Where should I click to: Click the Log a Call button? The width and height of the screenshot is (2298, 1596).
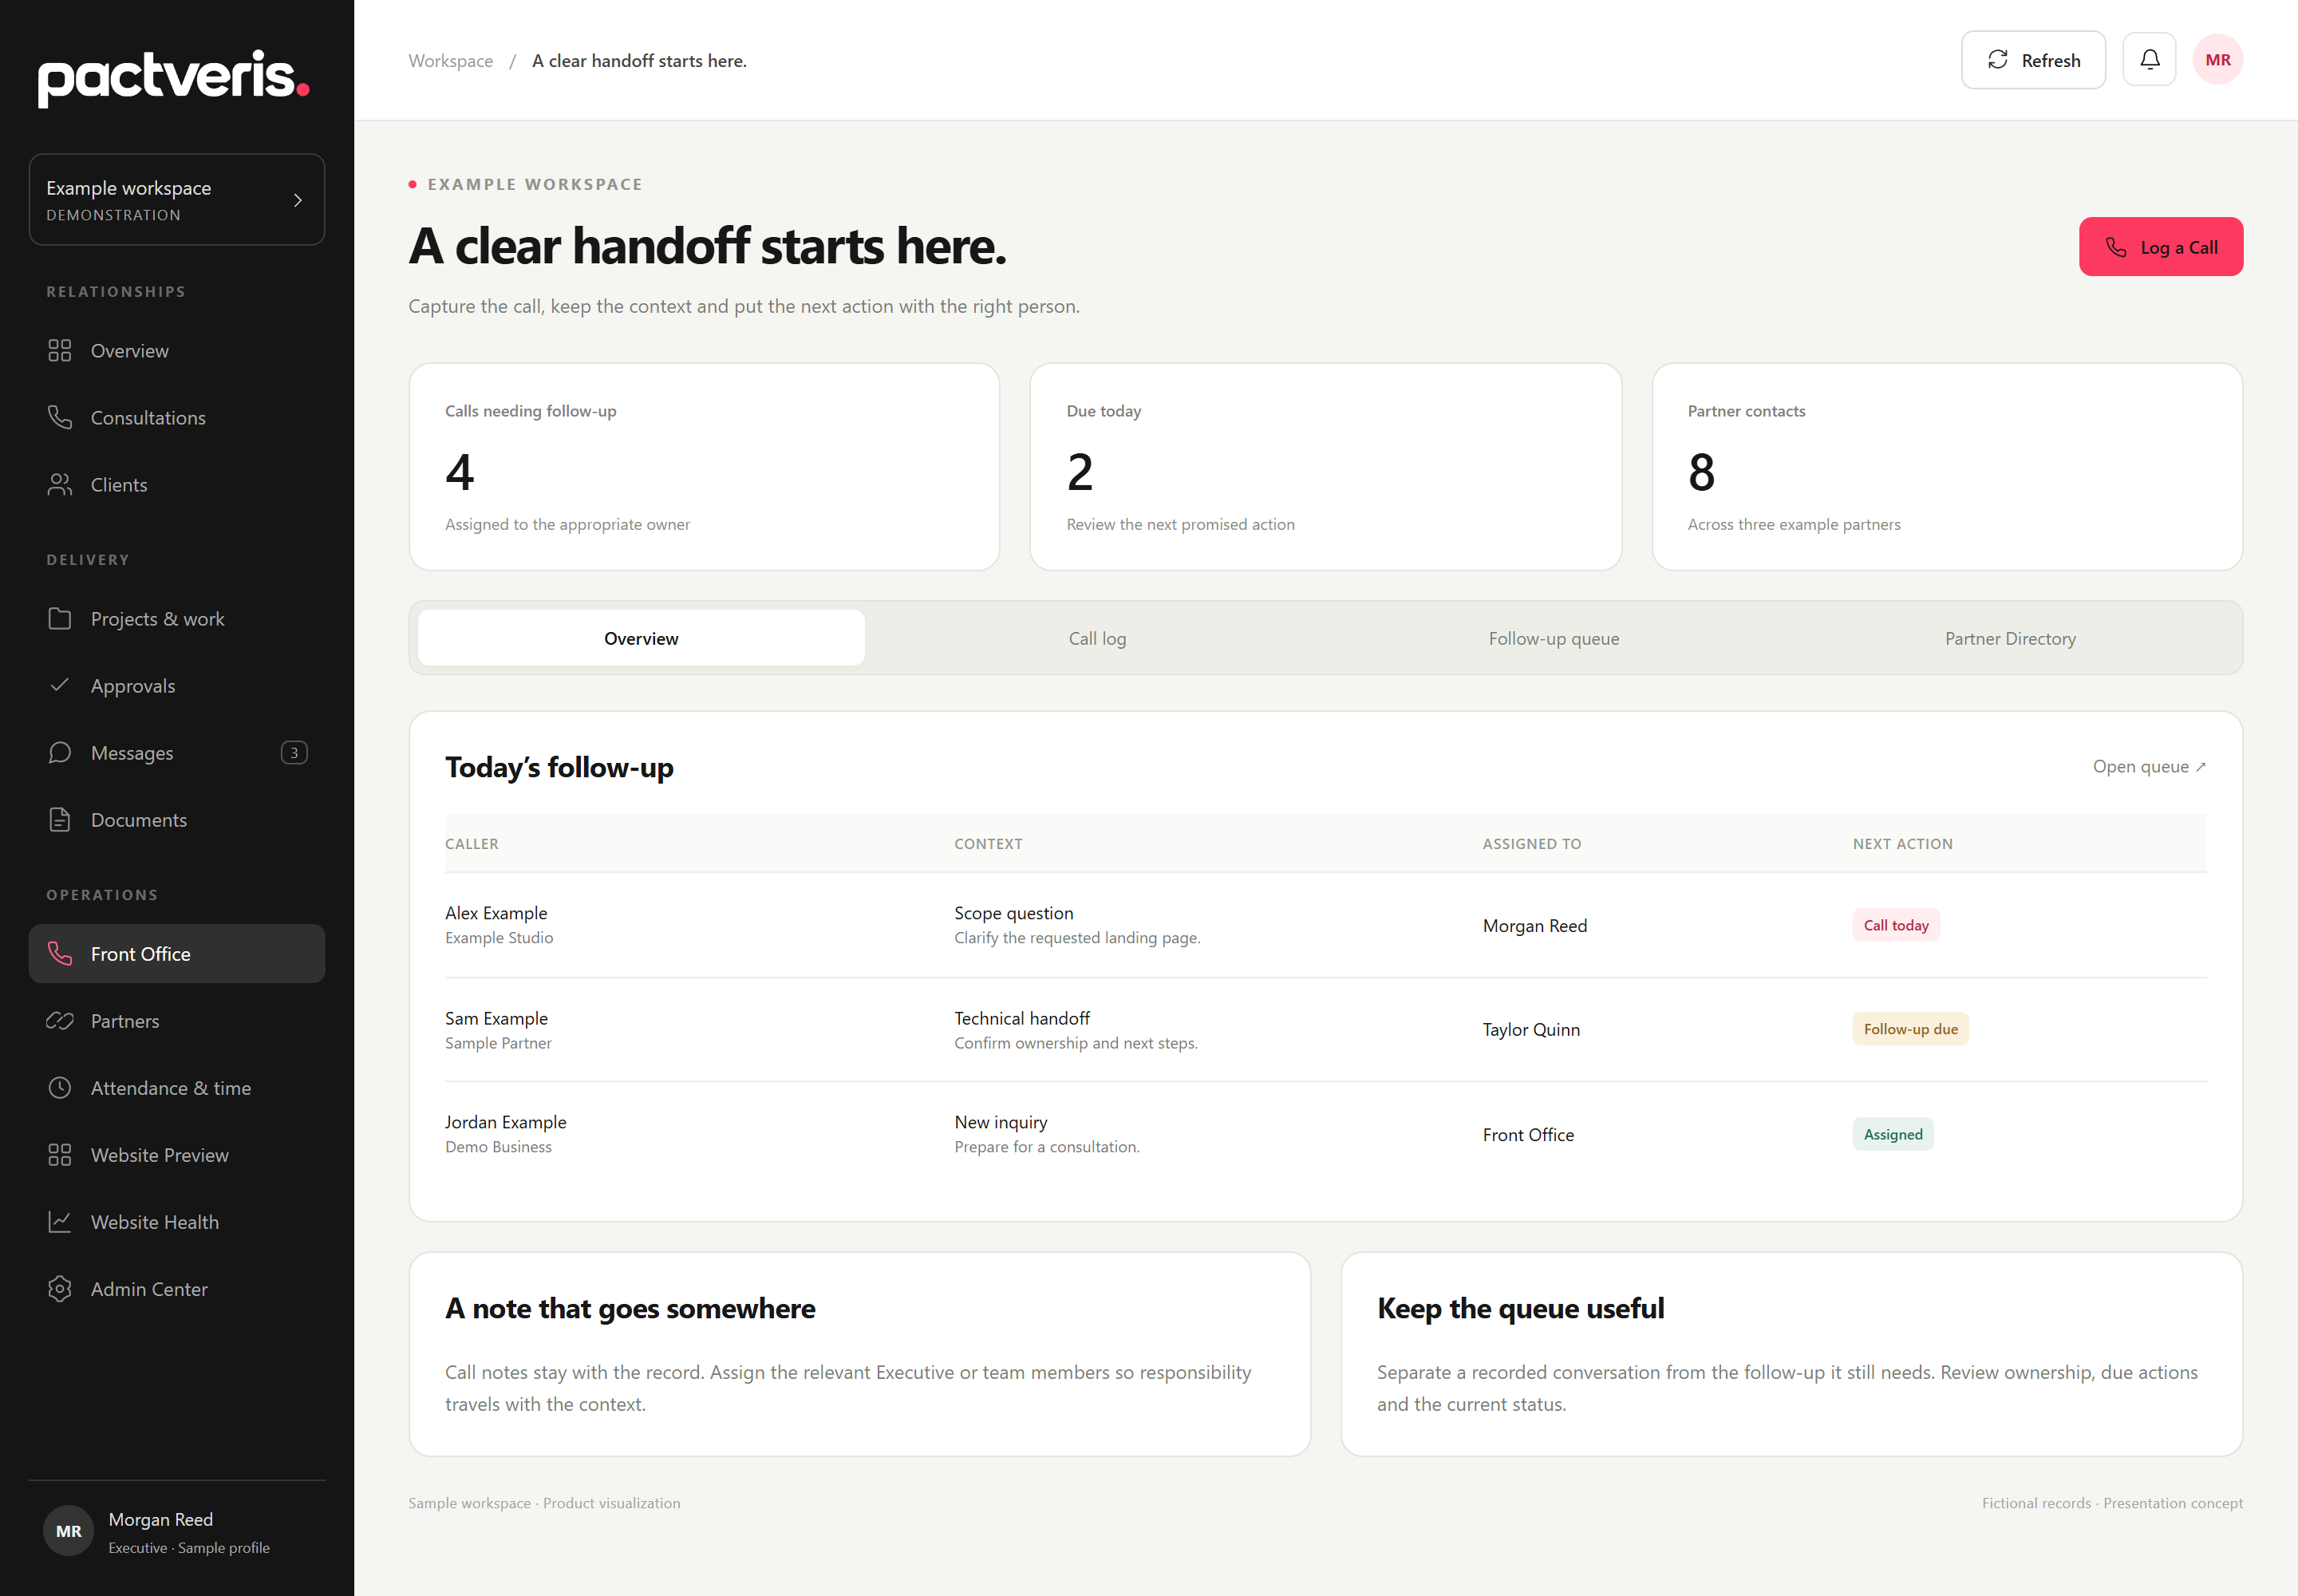2161,247
